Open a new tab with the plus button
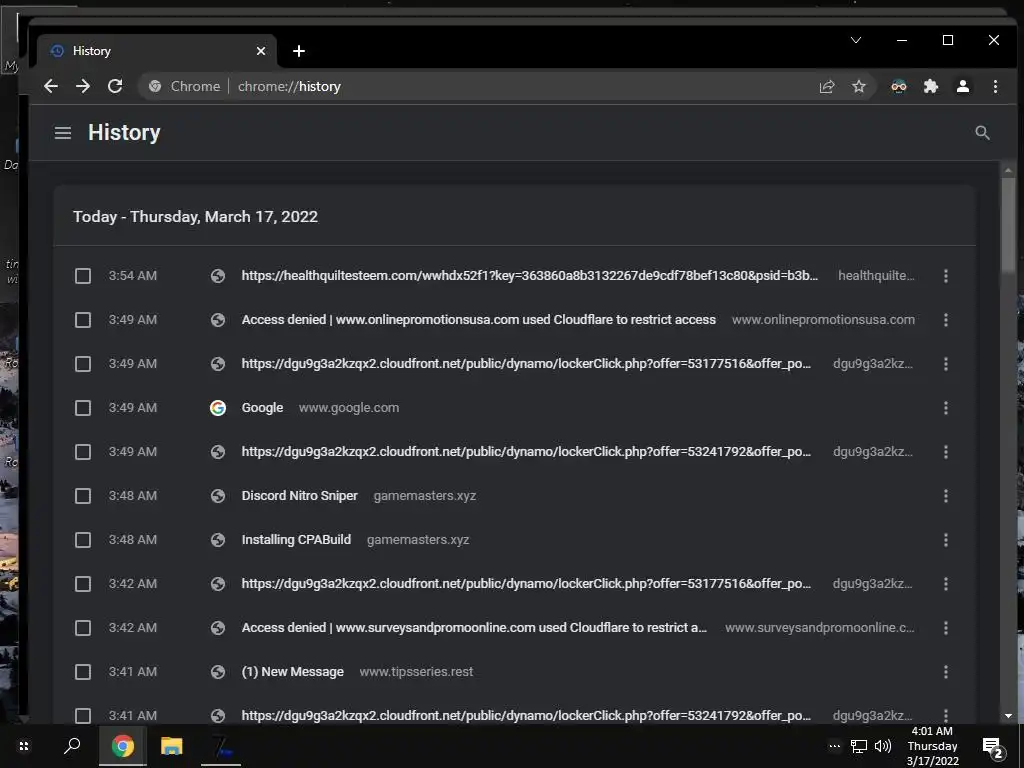Image resolution: width=1024 pixels, height=768 pixels. (298, 51)
